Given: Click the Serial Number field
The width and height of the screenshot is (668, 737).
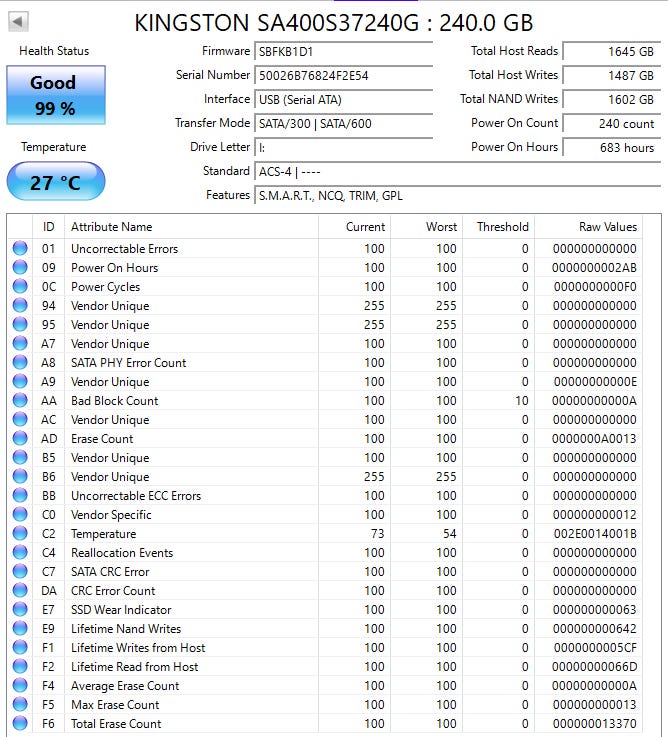Looking at the screenshot, I should click(343, 75).
